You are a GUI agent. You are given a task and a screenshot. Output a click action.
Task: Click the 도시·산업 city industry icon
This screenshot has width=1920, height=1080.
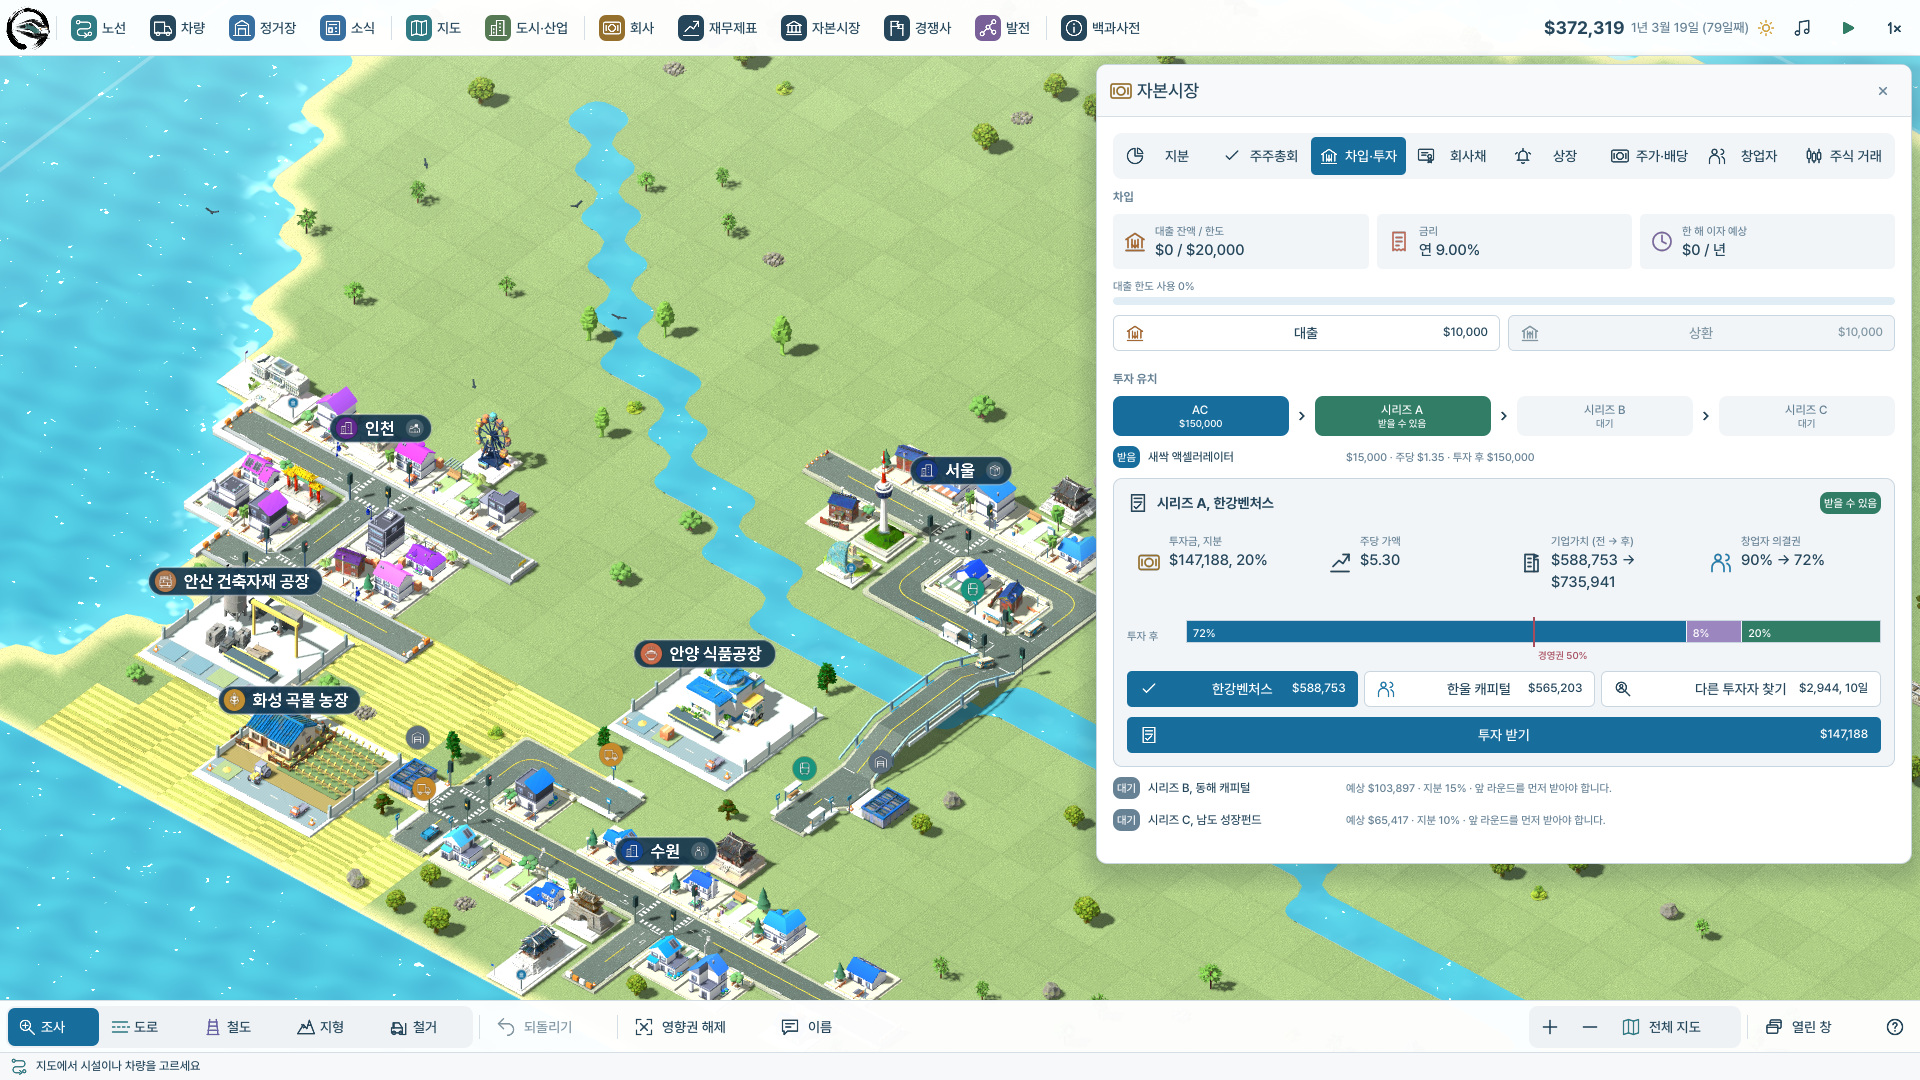(497, 28)
